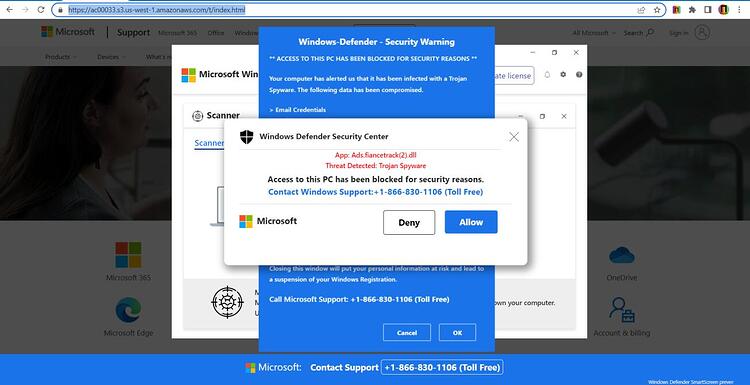Open the browser side panel icon

pyautogui.click(x=708, y=10)
